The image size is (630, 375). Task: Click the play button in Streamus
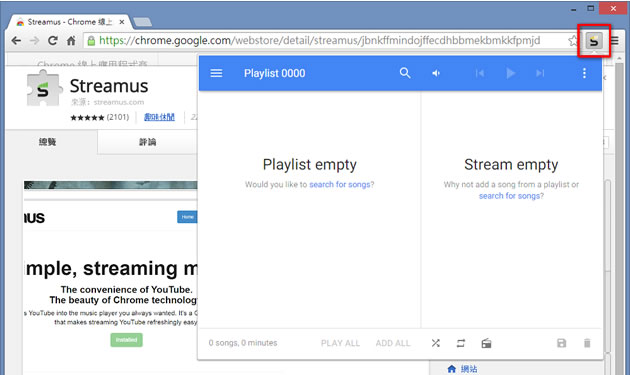(x=511, y=73)
